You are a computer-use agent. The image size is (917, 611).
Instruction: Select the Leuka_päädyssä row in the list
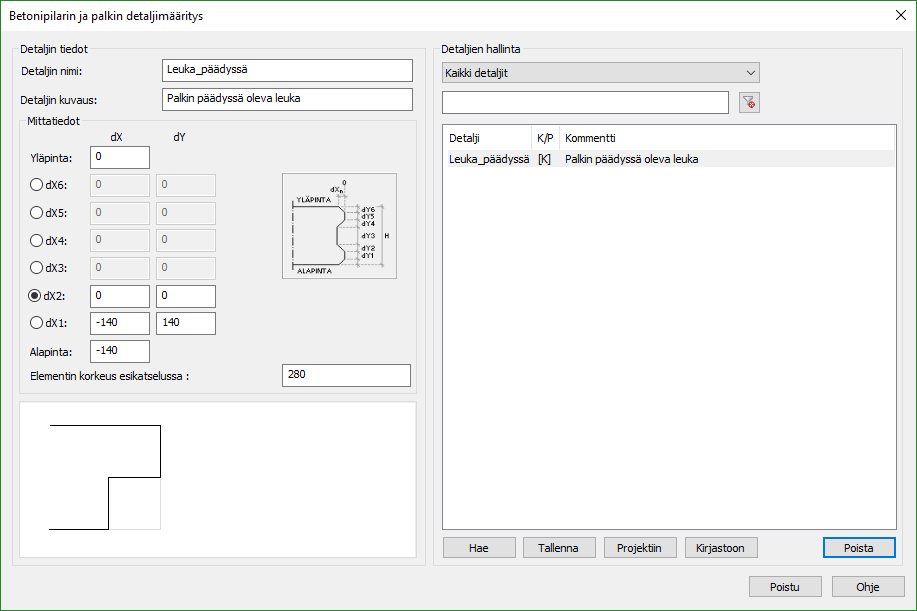(489, 159)
